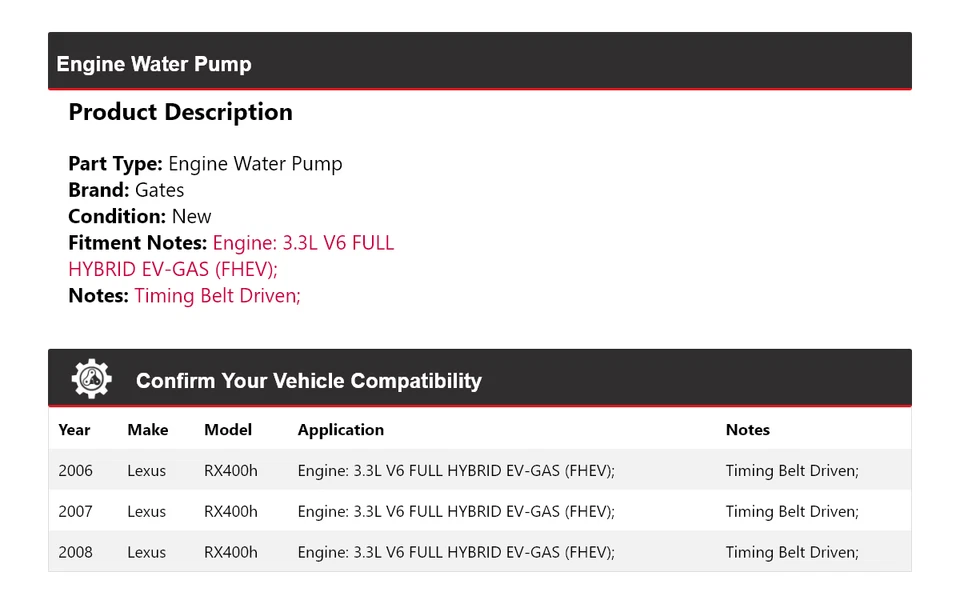This screenshot has height=604, width=960.
Task: Click the gear icon beside Confirm Your Vehicle Compatibility
Action: (91, 380)
